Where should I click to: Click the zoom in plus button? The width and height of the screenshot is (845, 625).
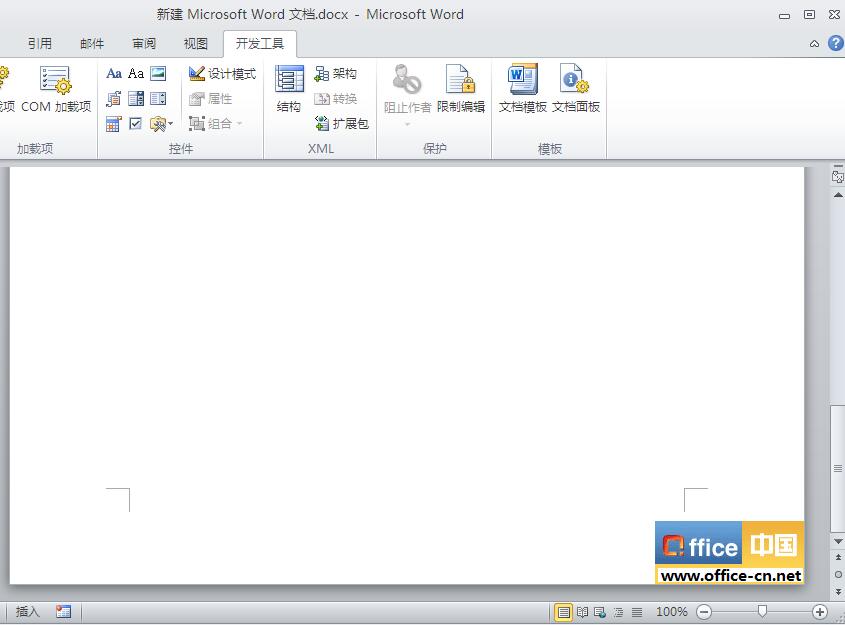coord(820,612)
